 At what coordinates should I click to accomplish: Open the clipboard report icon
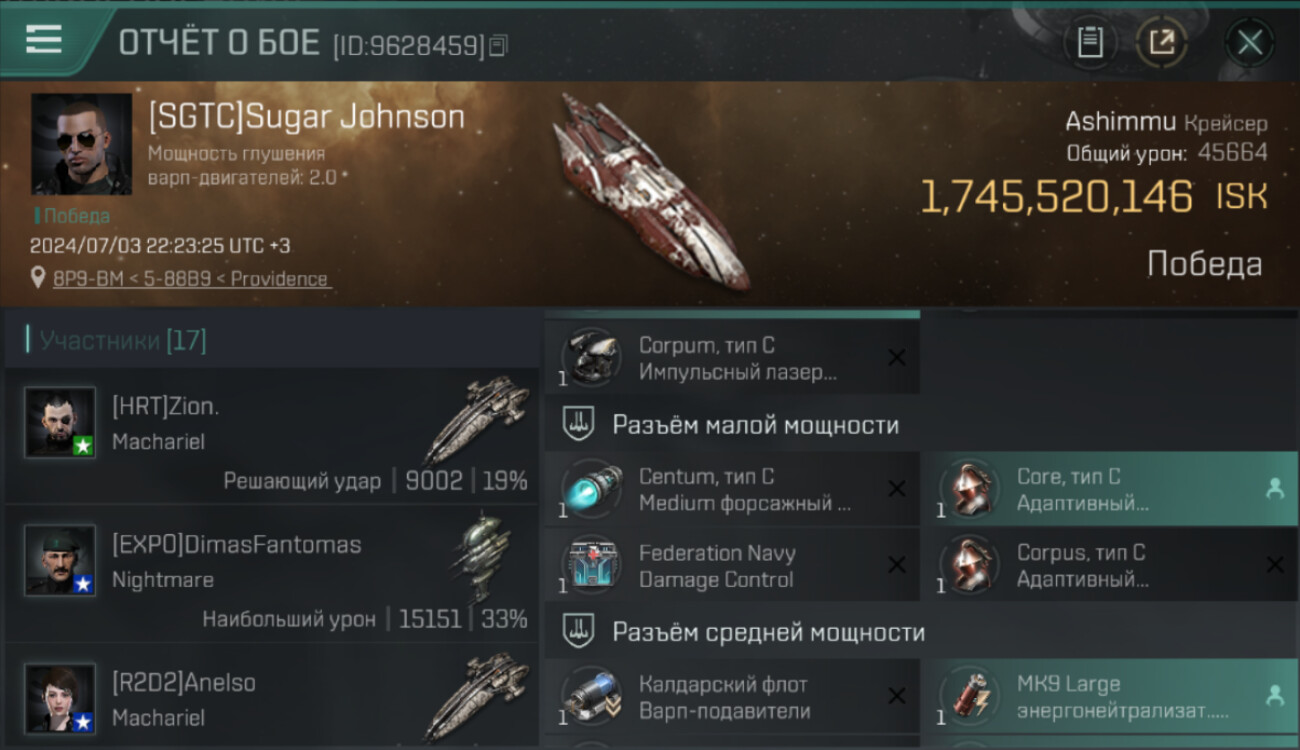pos(1090,42)
